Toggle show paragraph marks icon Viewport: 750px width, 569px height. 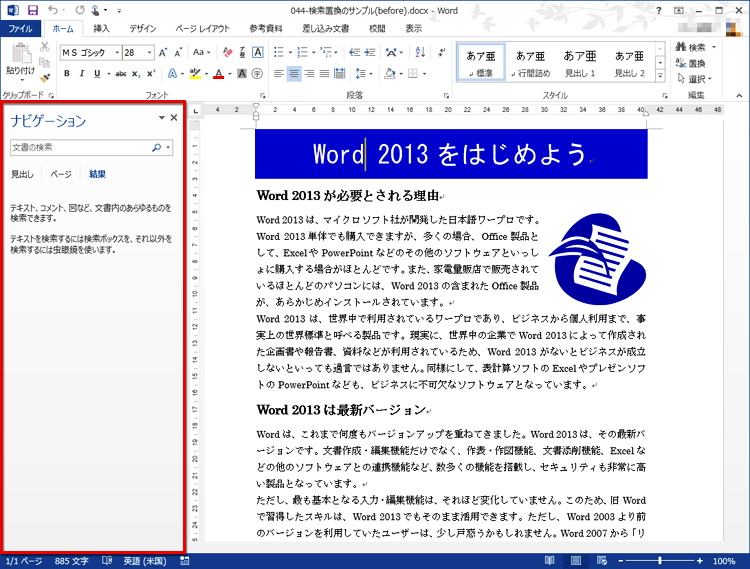pos(441,52)
